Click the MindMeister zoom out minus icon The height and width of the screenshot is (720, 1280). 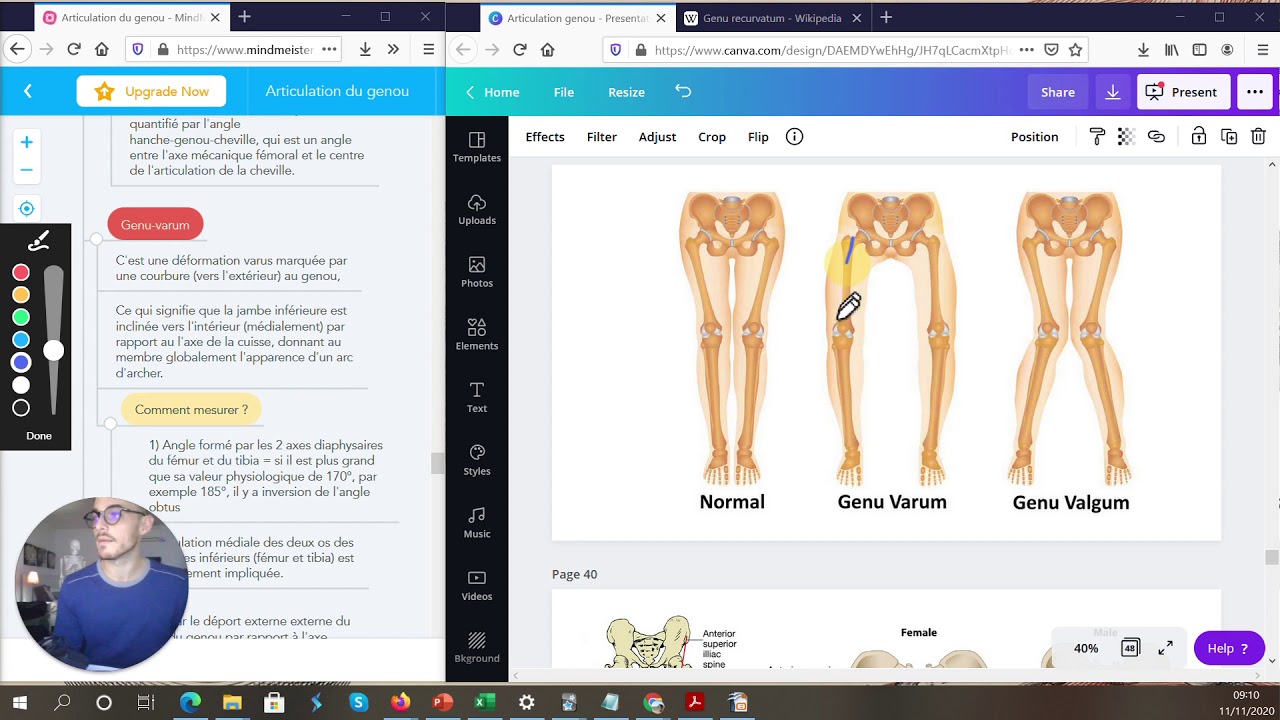(x=27, y=170)
